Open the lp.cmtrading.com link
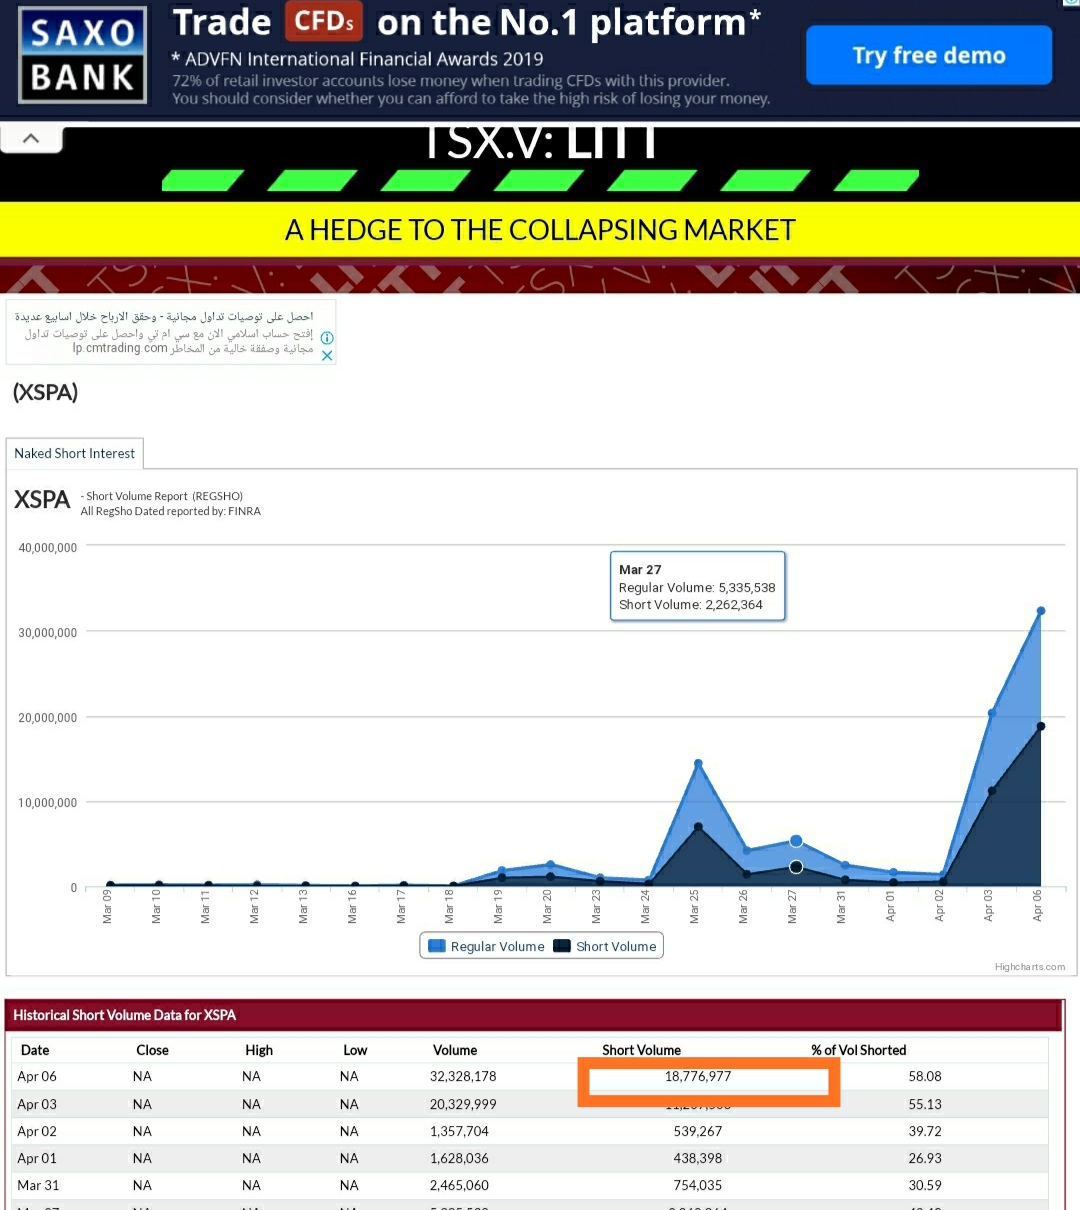This screenshot has width=1080, height=1210. [119, 348]
